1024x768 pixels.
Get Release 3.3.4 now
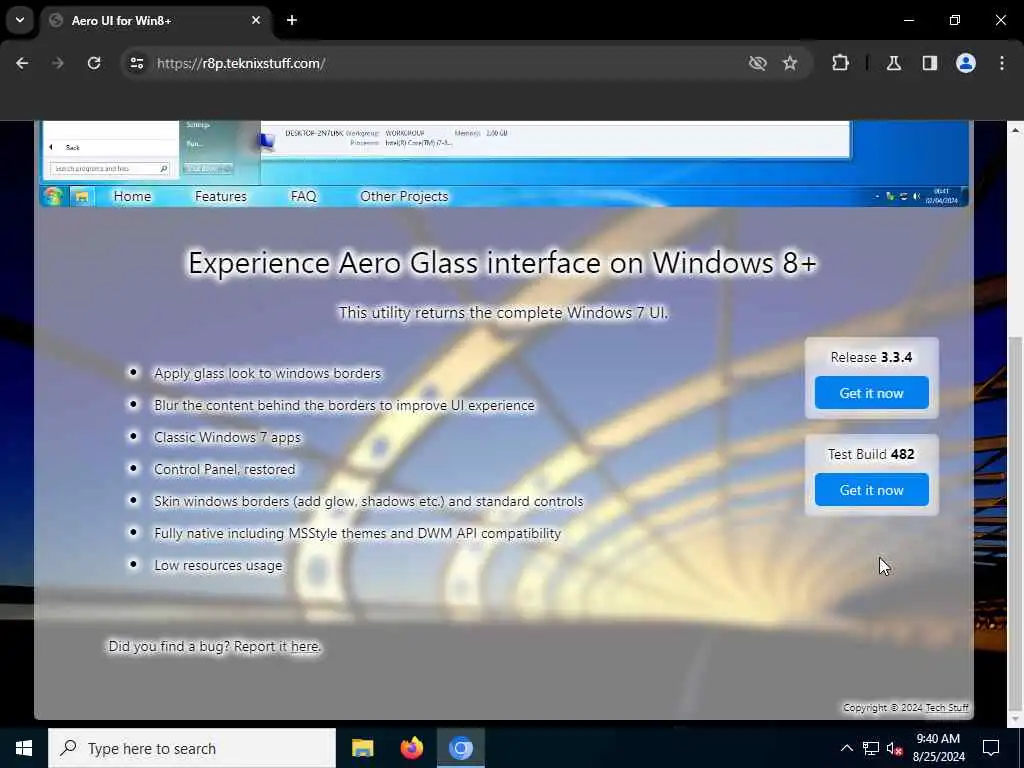[x=871, y=393]
